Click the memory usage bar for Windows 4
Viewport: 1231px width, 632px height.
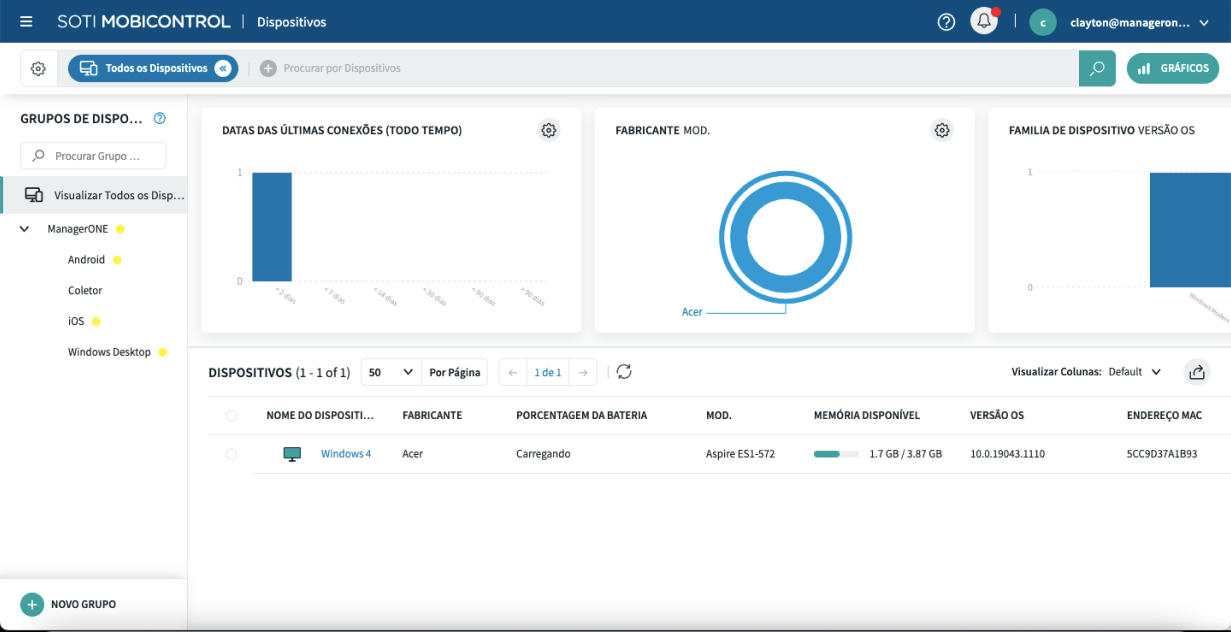tap(836, 454)
